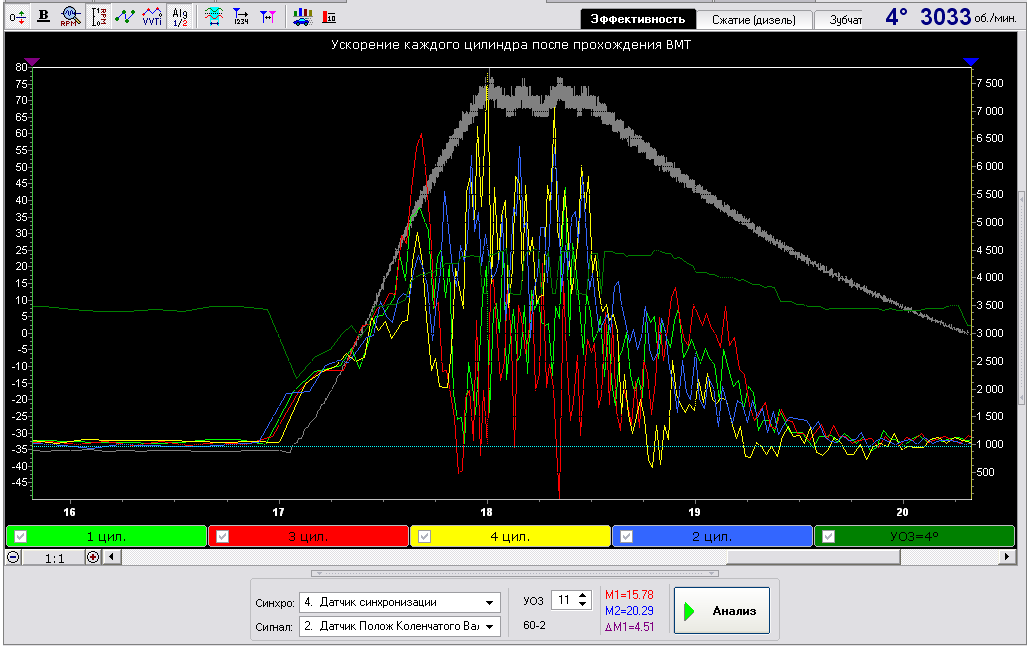Click the ΔM1=4.51 value

[x=629, y=627]
